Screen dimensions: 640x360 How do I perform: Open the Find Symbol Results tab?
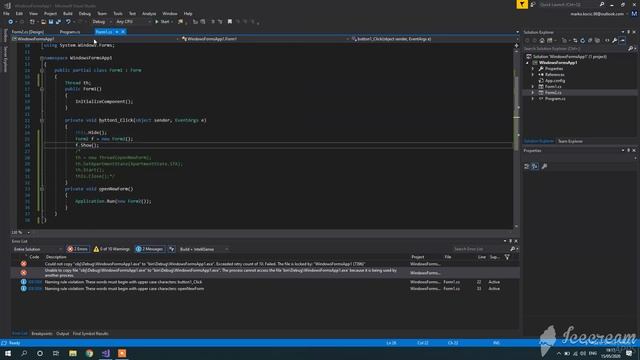[90, 334]
